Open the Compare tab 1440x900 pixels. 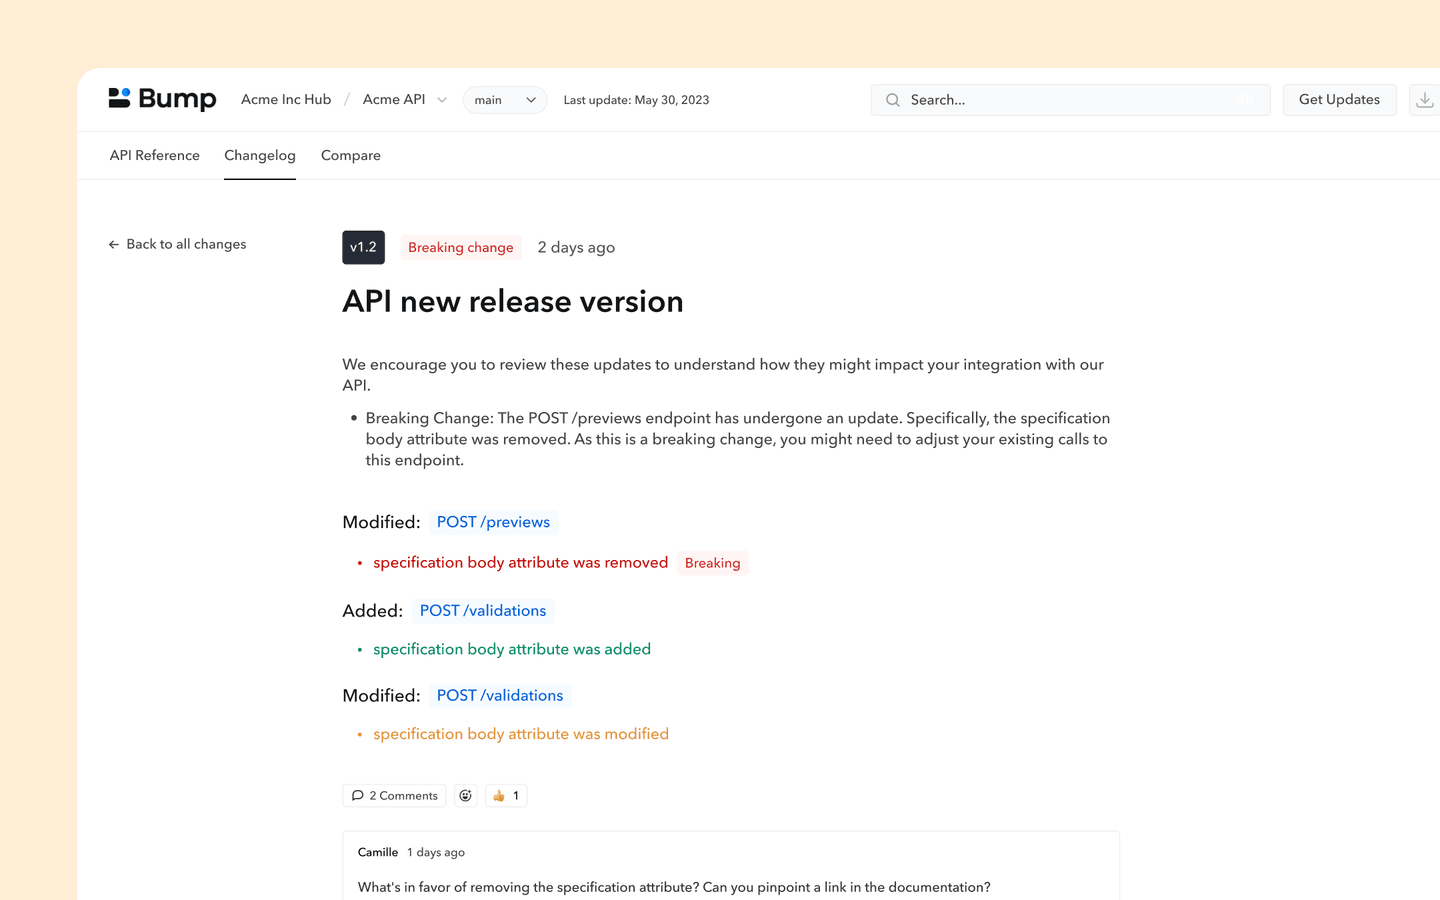tap(351, 155)
